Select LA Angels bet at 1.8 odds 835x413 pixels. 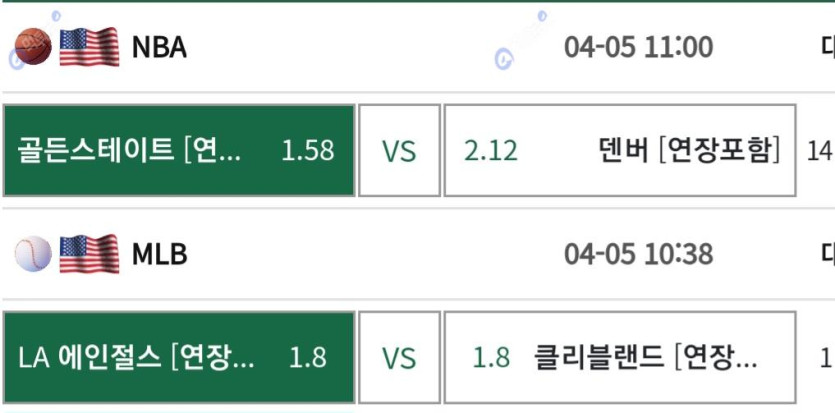pos(179,358)
